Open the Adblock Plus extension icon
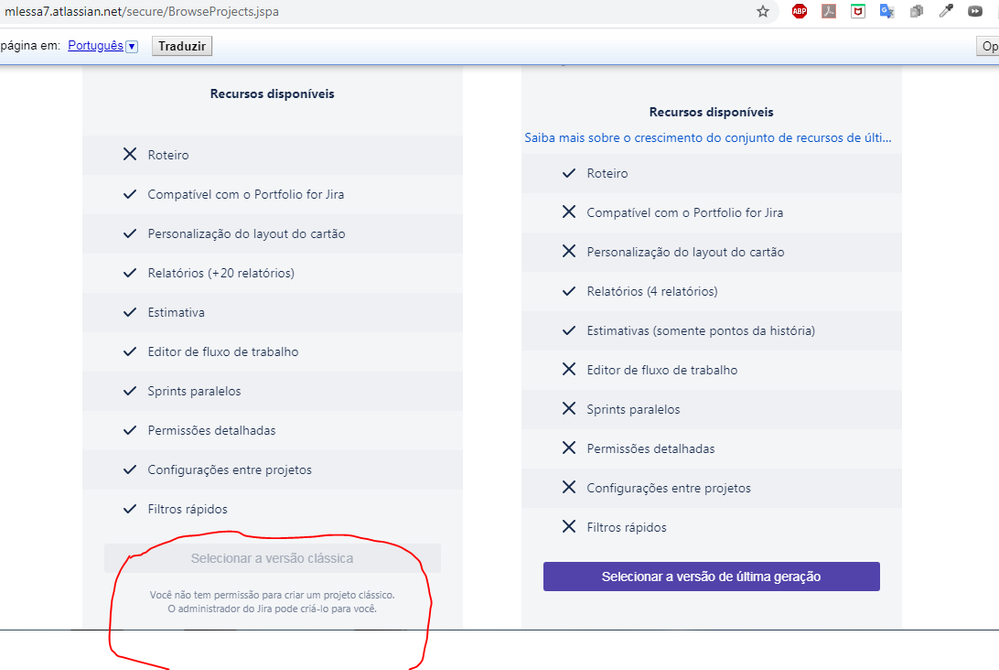Screen dimensions: 999x670 pos(799,11)
